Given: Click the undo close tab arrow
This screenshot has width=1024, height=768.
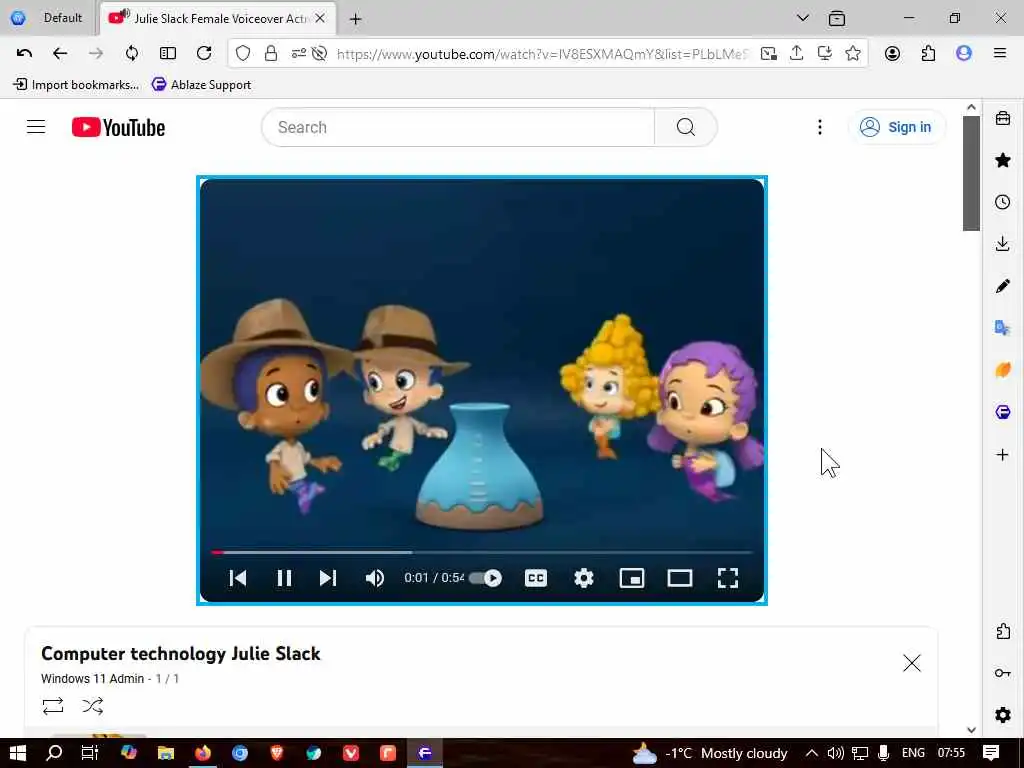Looking at the screenshot, I should pyautogui.click(x=24, y=54).
